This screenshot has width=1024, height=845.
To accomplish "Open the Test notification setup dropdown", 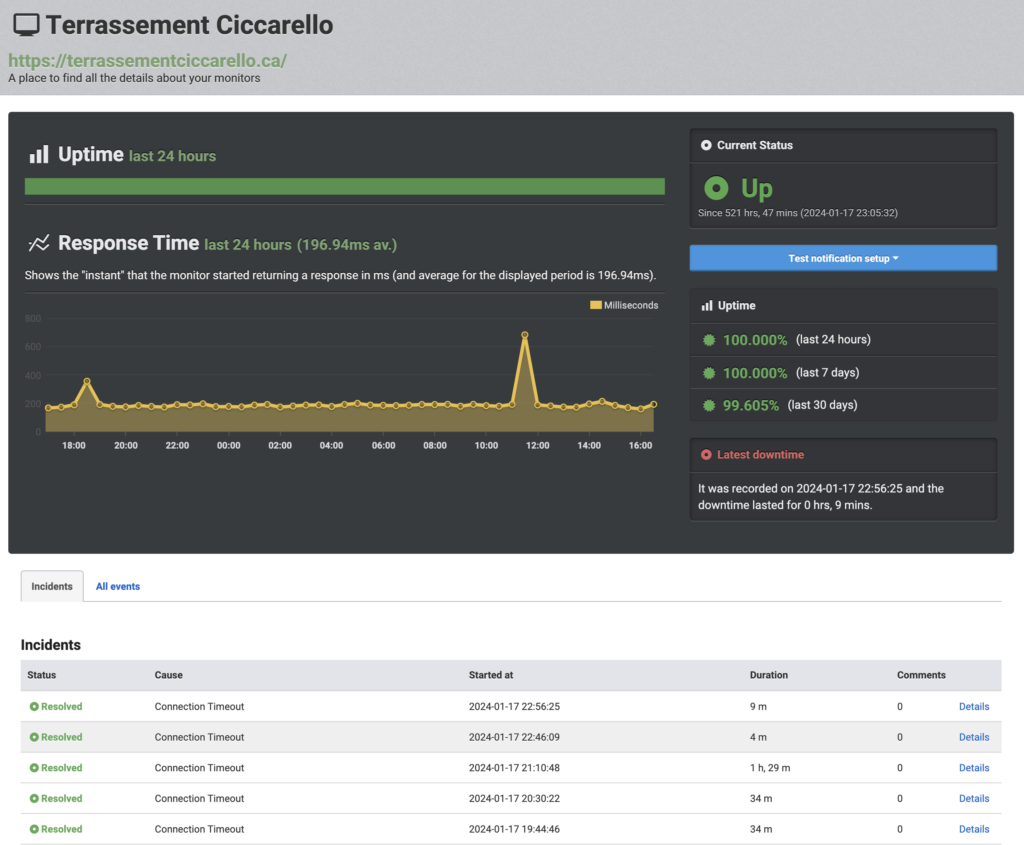I will click(843, 258).
